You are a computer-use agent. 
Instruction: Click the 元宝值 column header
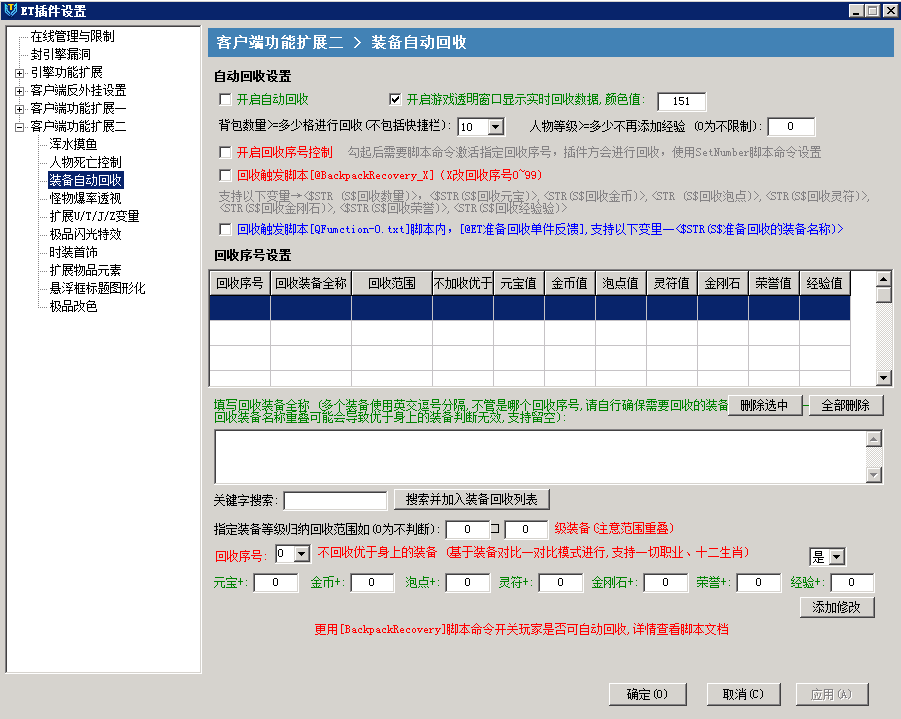pyautogui.click(x=519, y=283)
